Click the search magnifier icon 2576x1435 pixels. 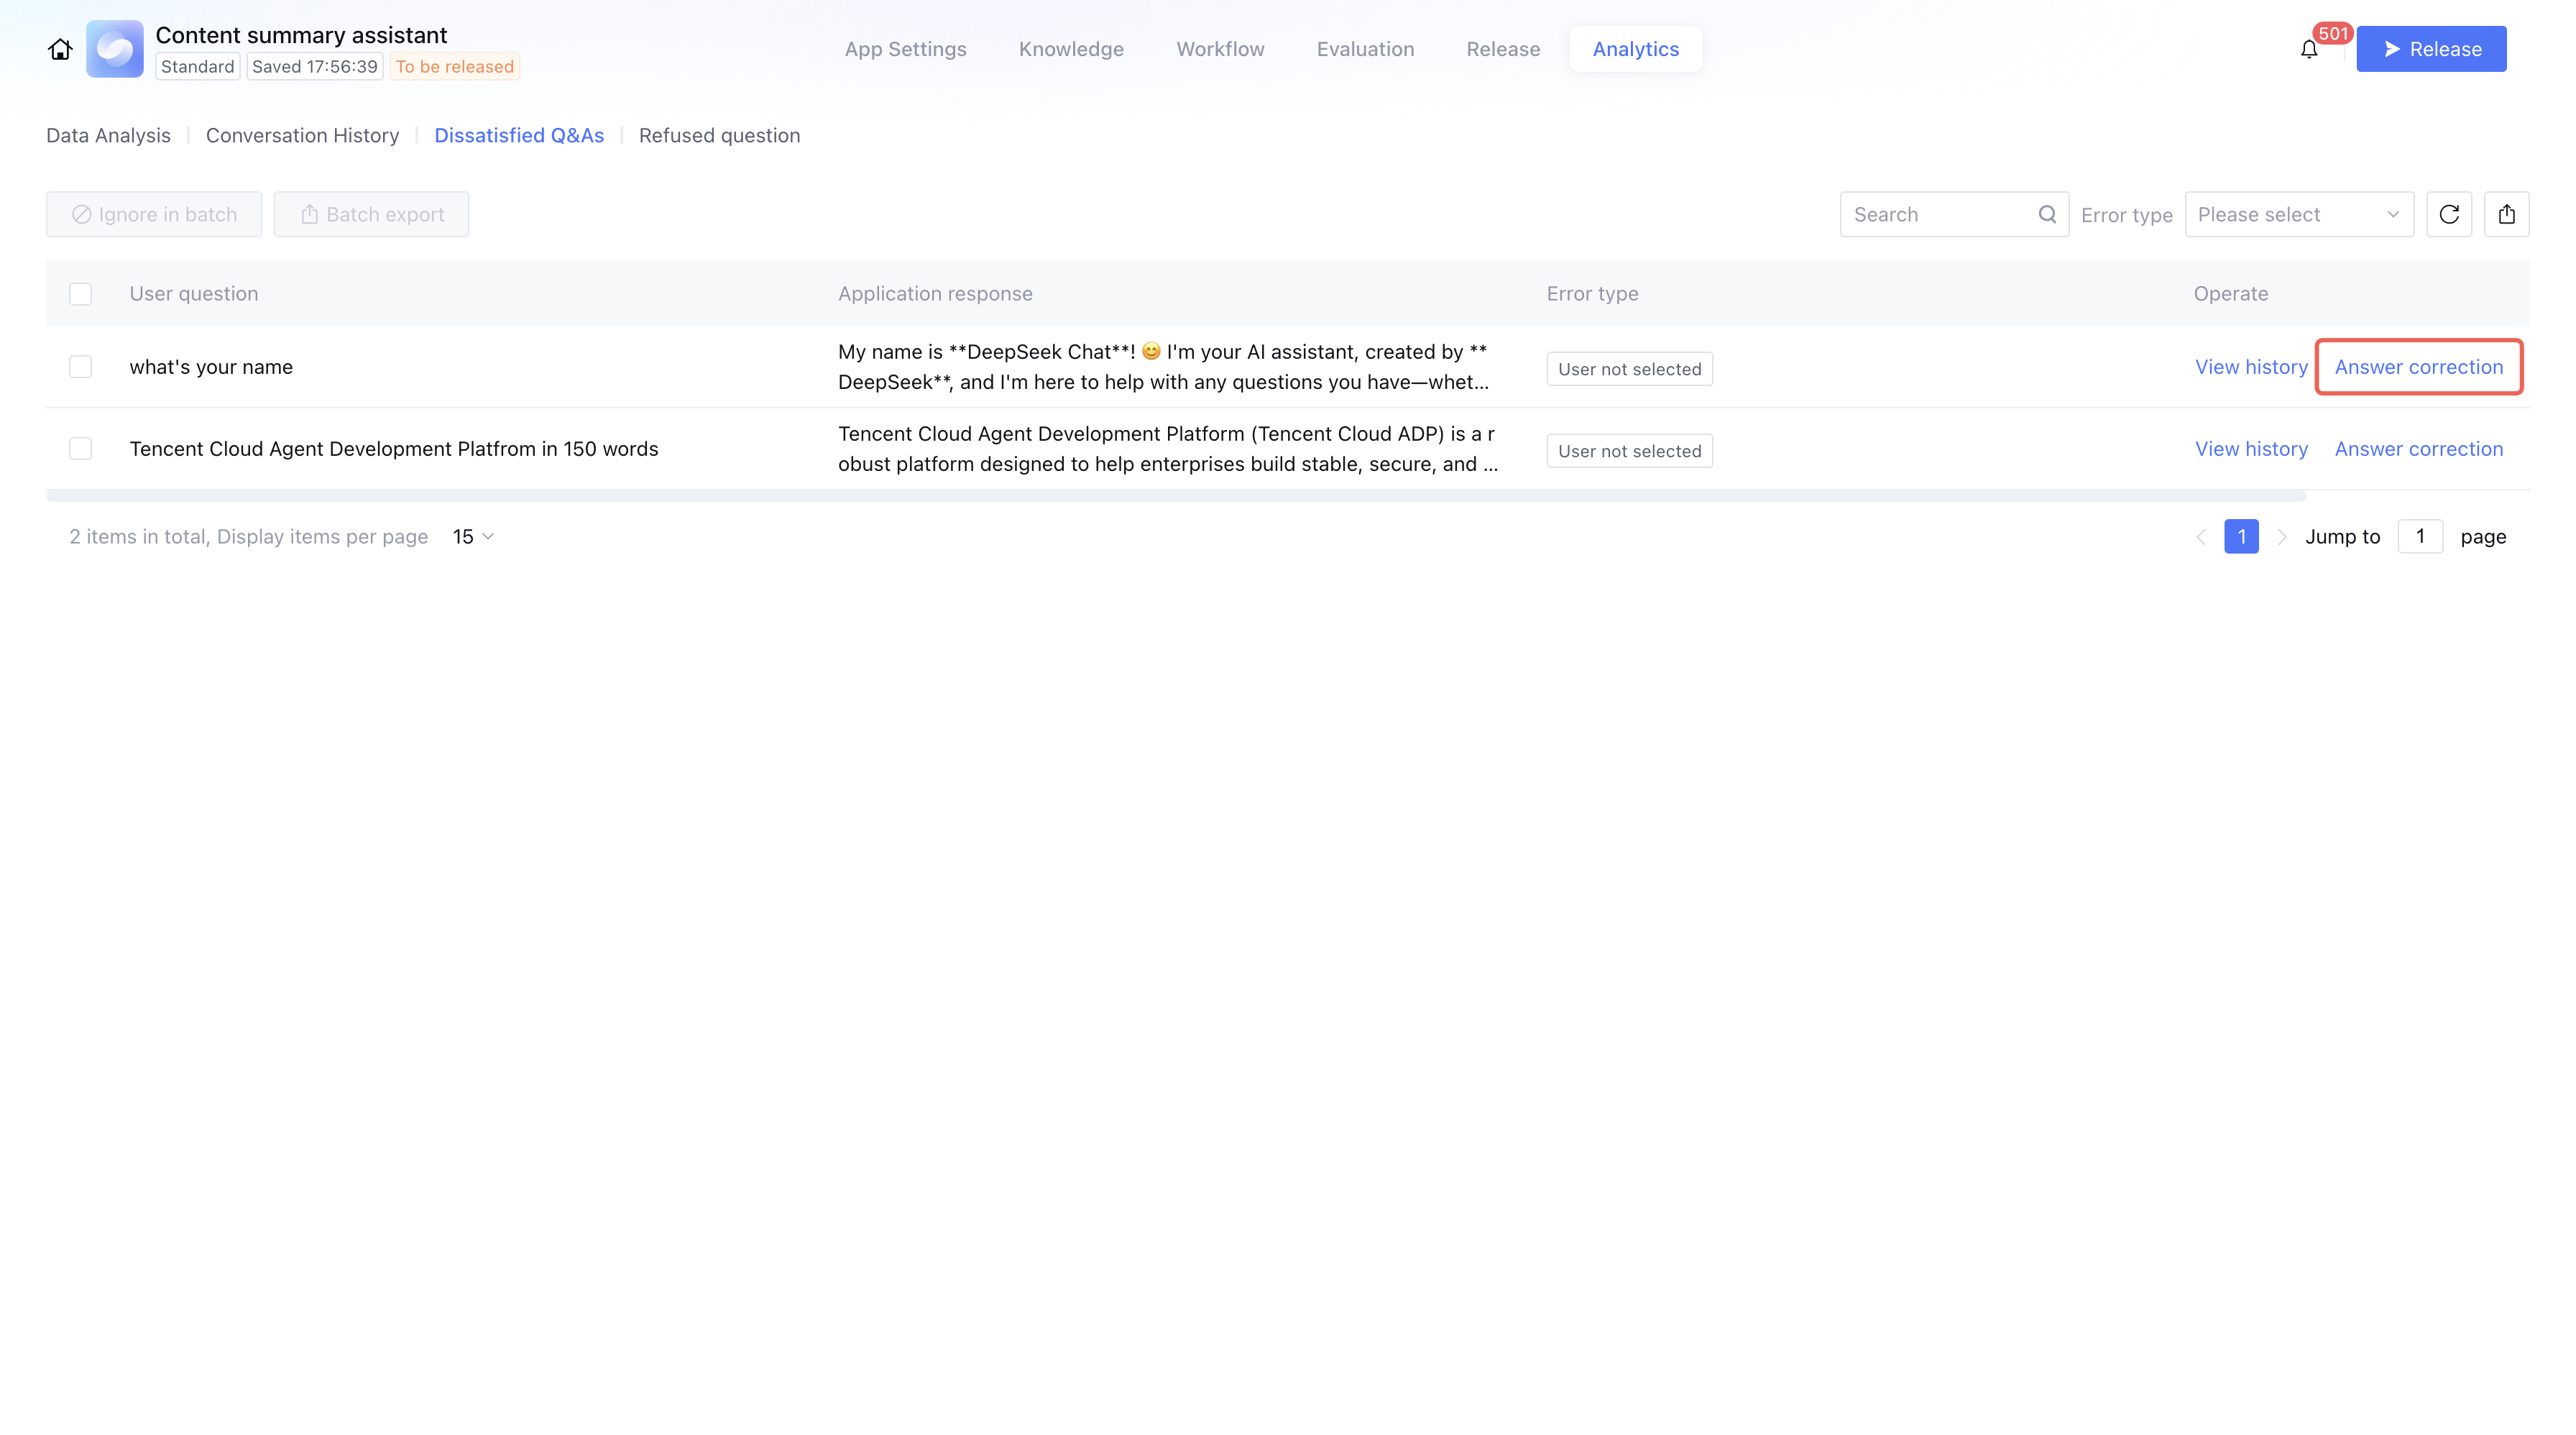(2047, 214)
